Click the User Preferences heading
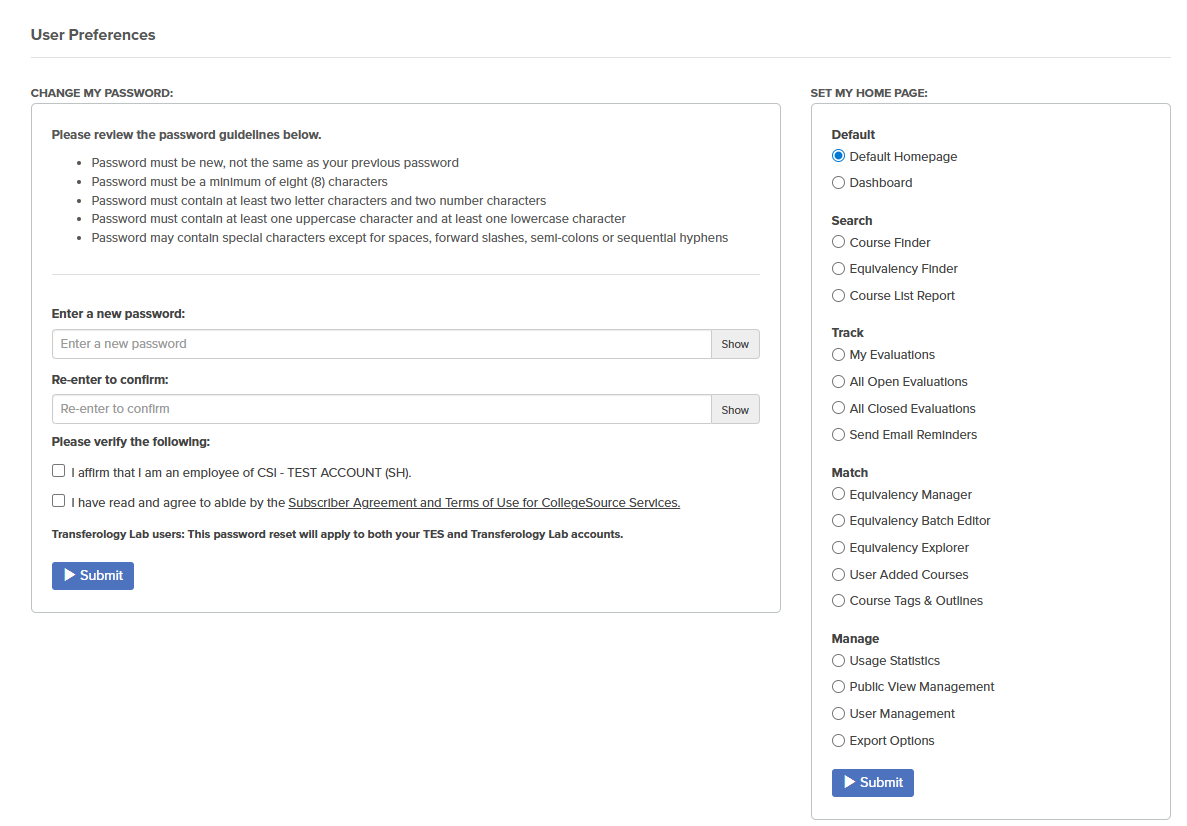This screenshot has height=826, width=1187. (93, 35)
